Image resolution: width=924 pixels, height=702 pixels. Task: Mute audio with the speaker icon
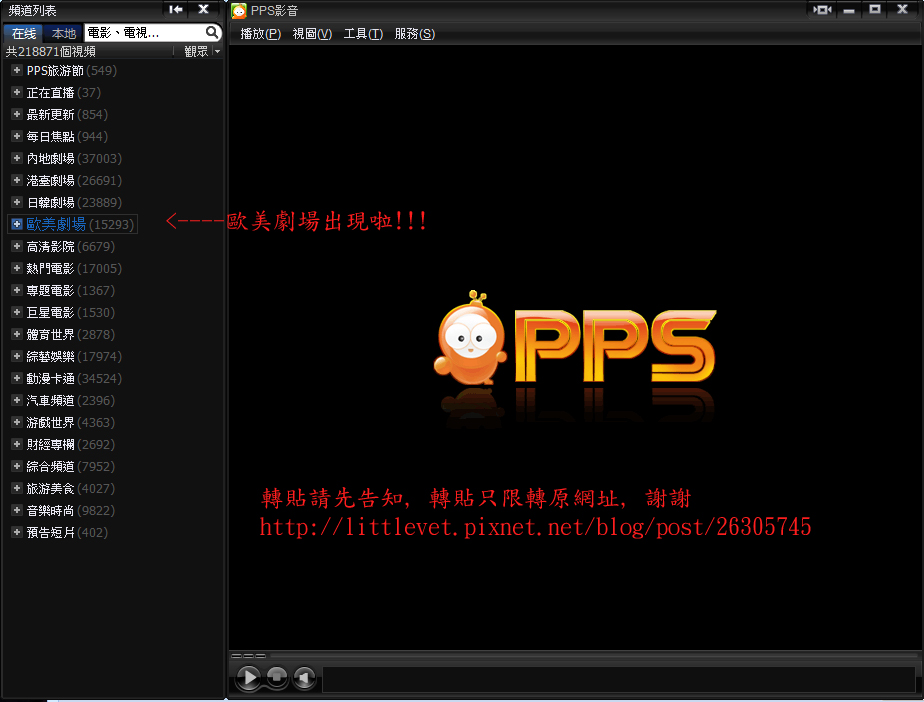304,677
